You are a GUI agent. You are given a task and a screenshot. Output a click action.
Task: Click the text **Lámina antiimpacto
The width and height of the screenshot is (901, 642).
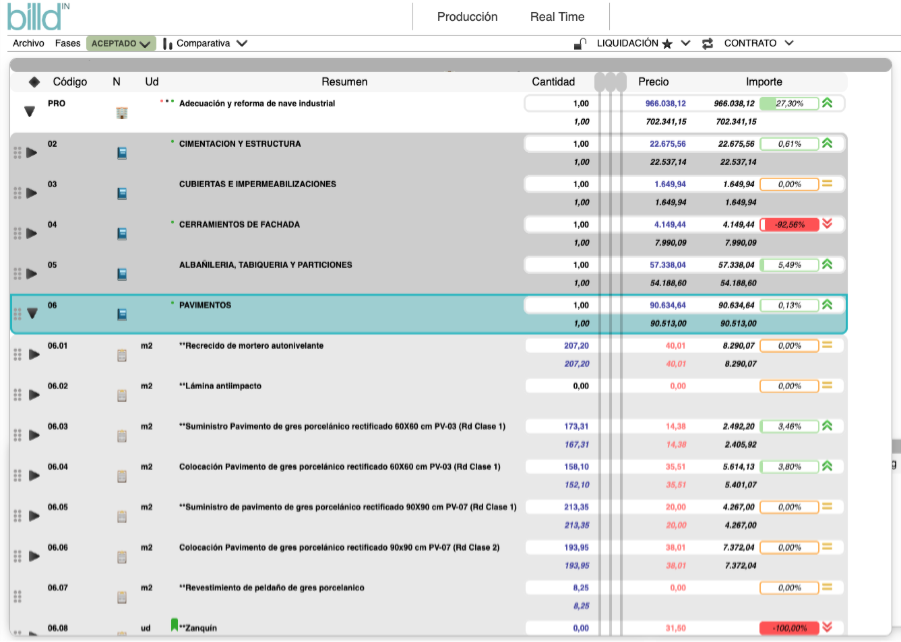[220, 386]
